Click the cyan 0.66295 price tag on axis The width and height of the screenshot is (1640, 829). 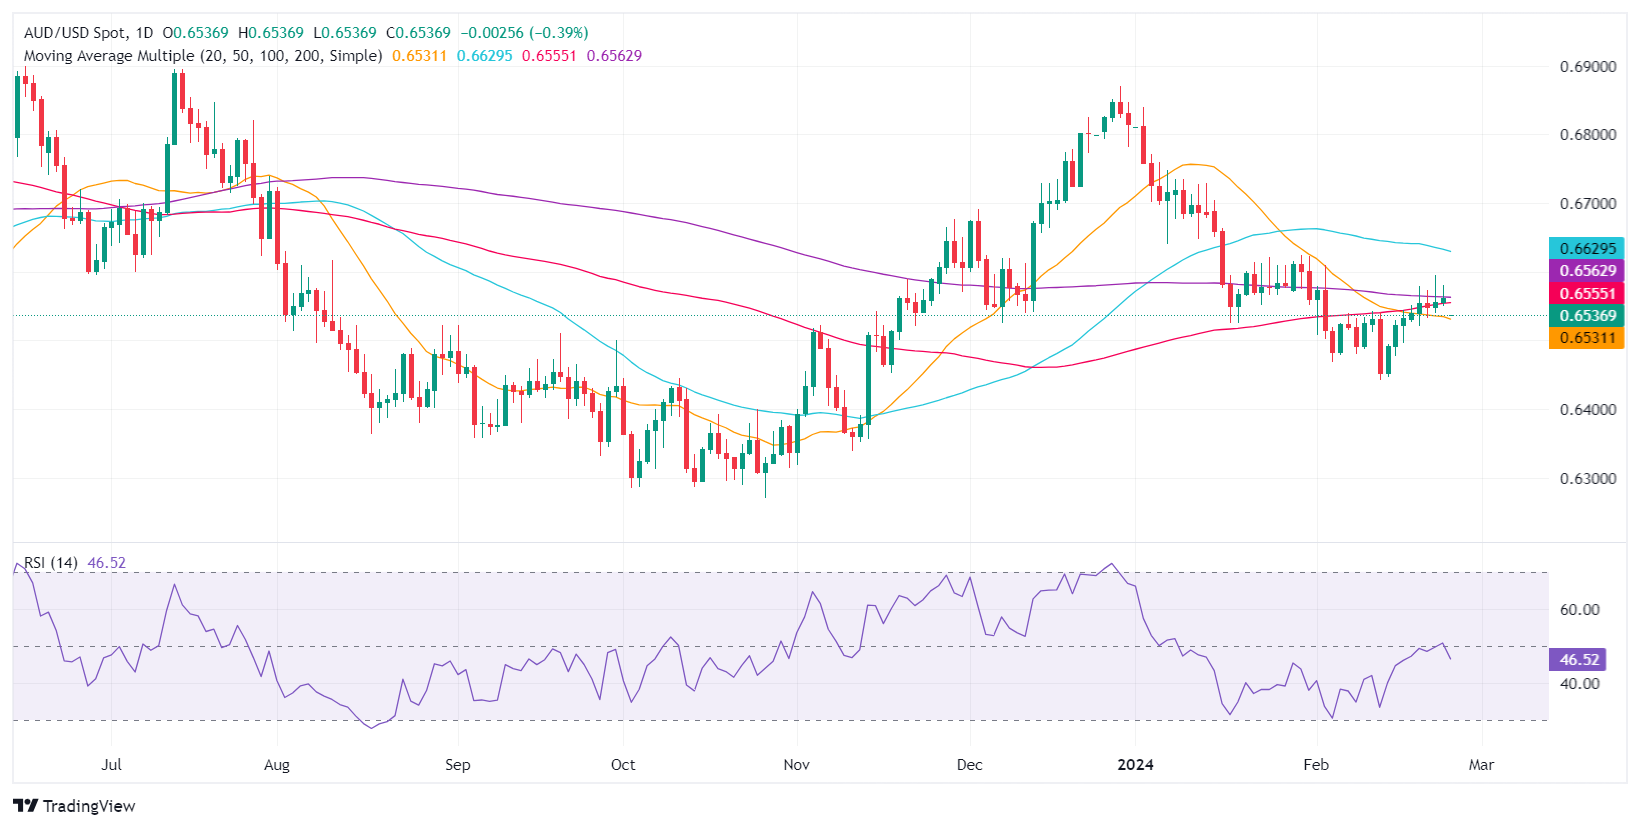point(1587,248)
